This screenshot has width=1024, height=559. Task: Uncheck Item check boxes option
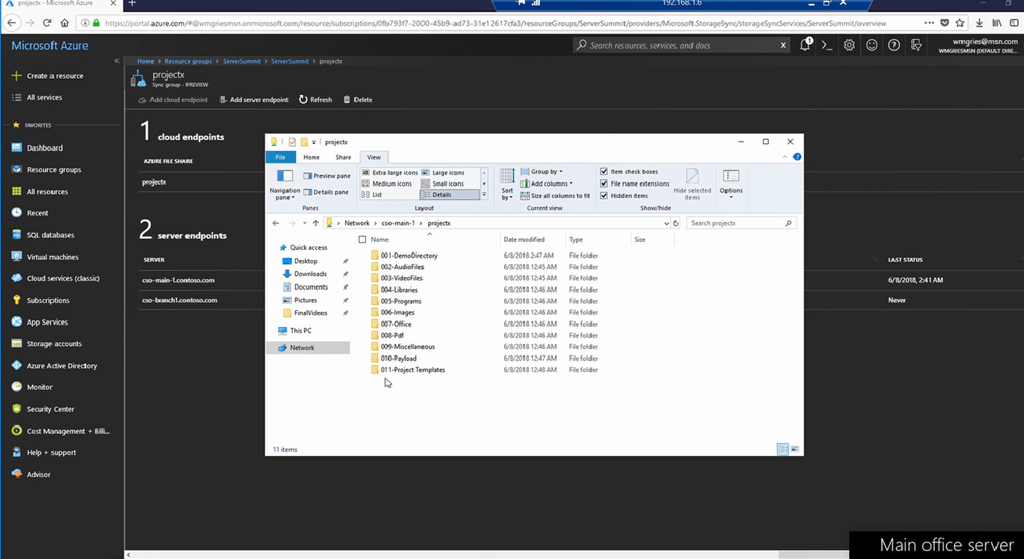(604, 172)
